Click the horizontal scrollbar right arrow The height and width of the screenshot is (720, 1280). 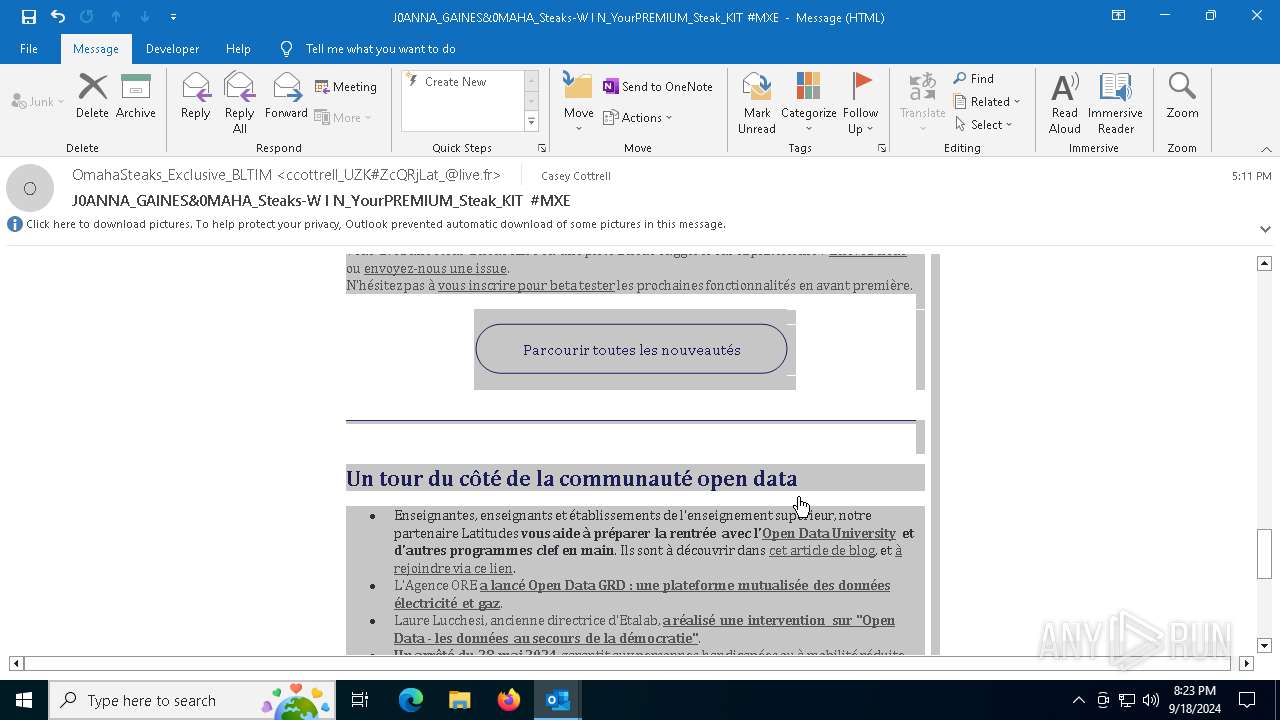1246,663
